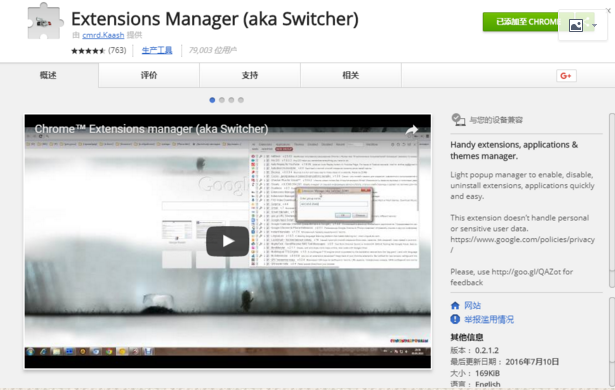Image resolution: width=615 pixels, height=390 pixels.
Task: Select the first carousel dot
Action: (x=212, y=100)
